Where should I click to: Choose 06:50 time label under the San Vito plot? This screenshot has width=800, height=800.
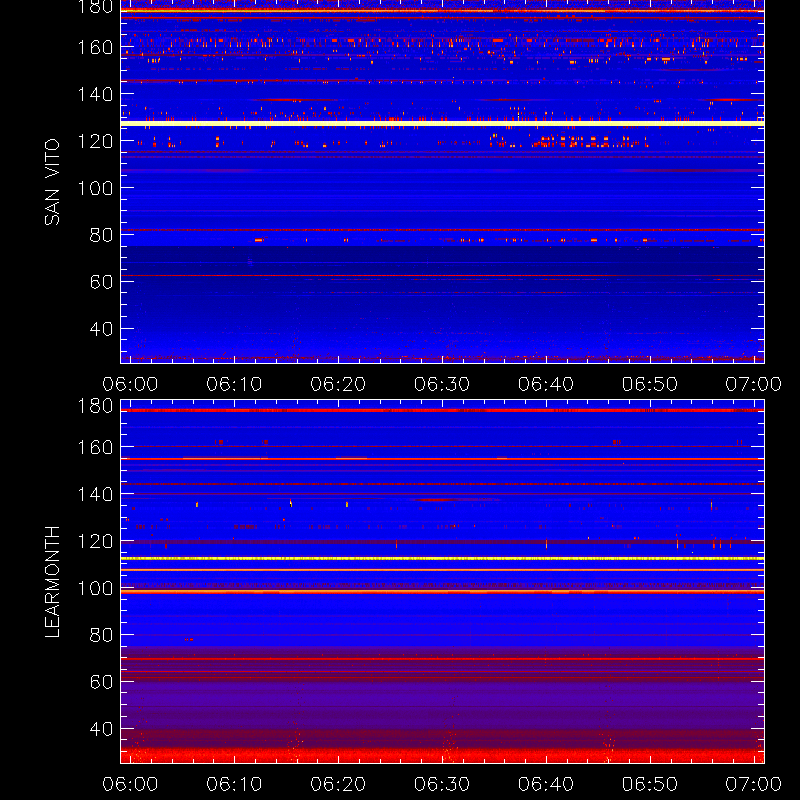[649, 384]
